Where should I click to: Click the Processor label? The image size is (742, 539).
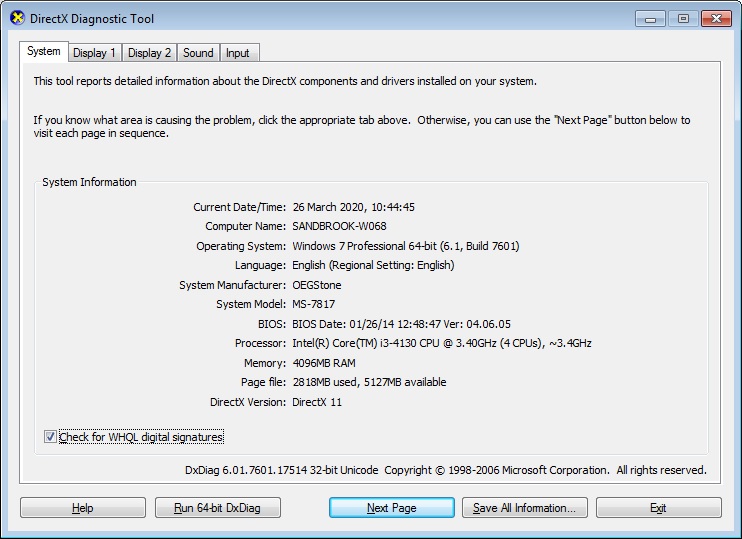click(260, 343)
